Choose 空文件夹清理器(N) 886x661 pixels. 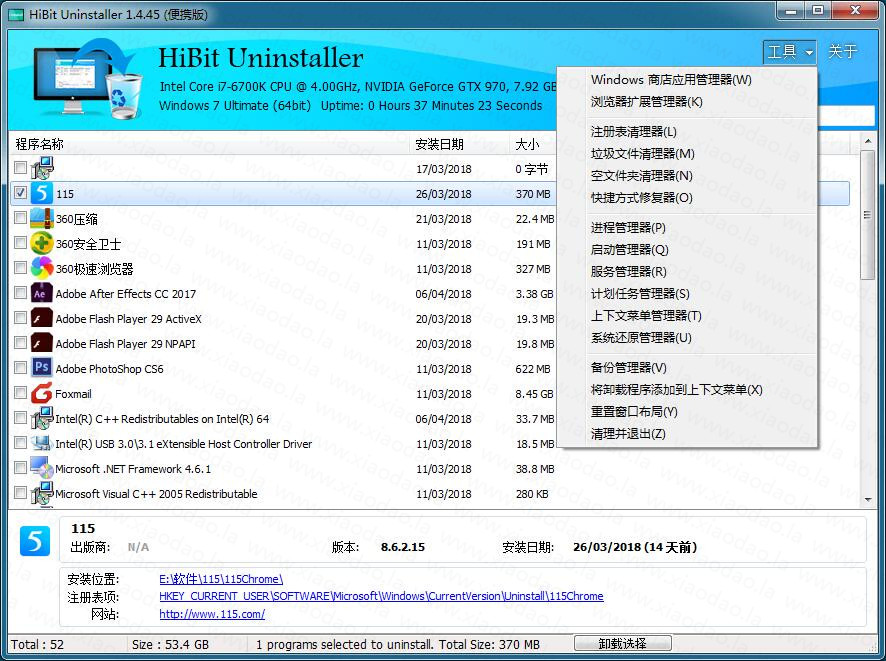tap(641, 176)
